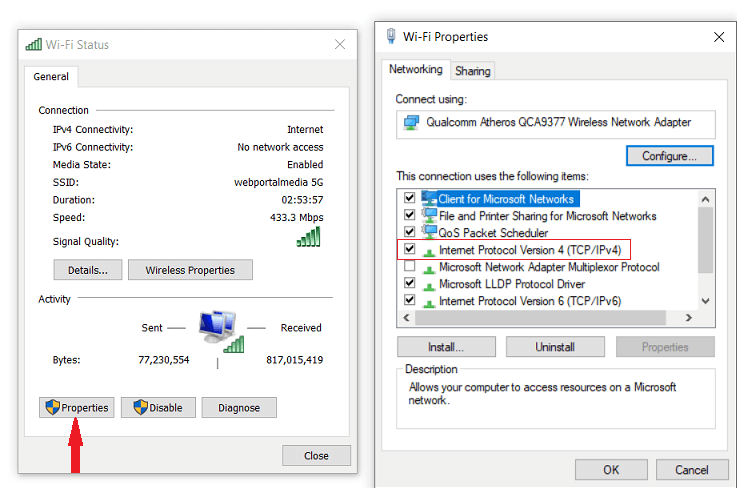Click the QoS Packet Scheduler icon

[429, 232]
